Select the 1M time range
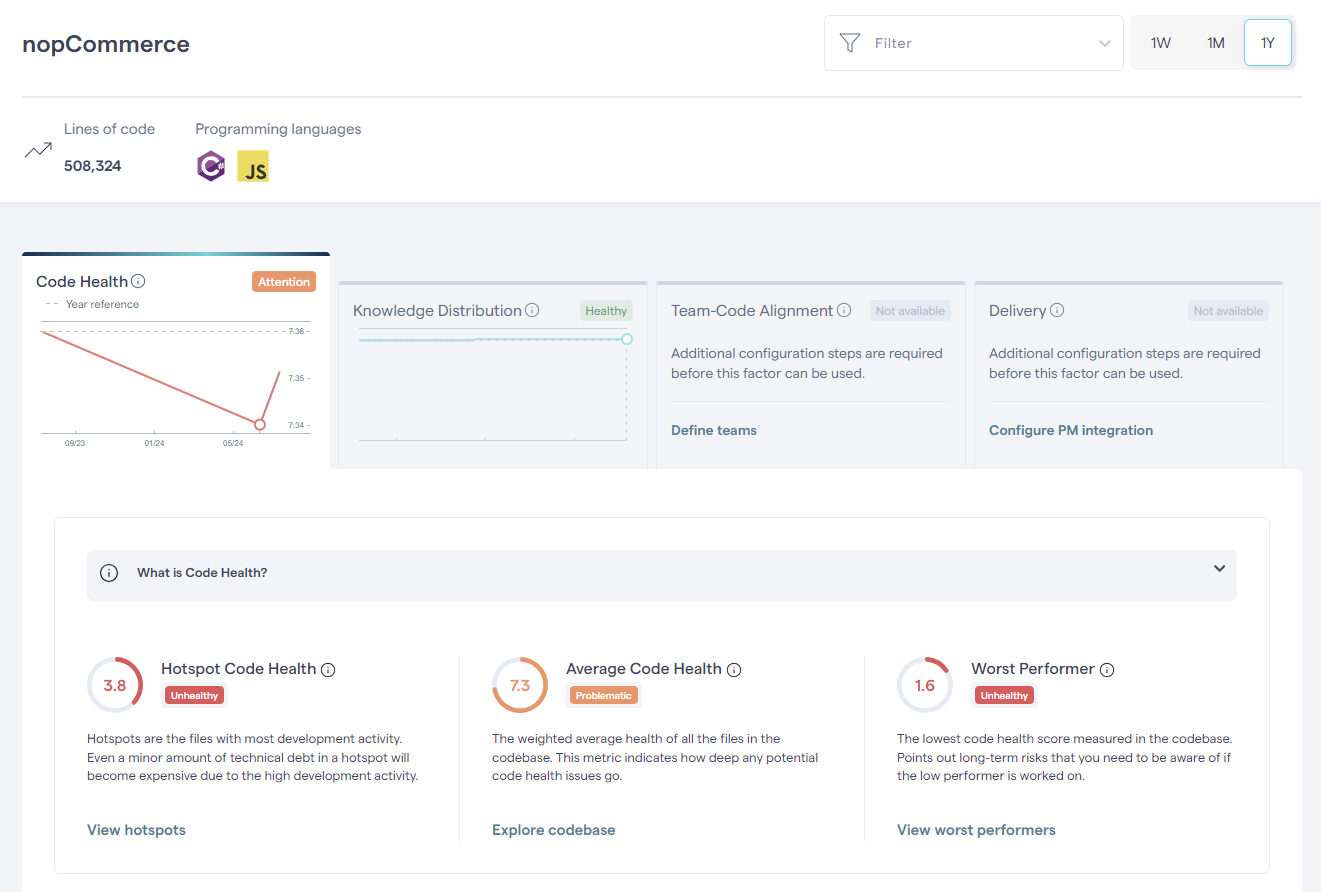Viewport: 1321px width, 892px height. [x=1215, y=43]
